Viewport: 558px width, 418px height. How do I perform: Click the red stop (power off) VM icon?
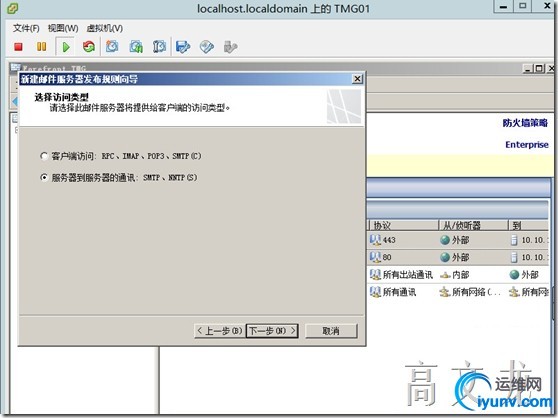click(18, 47)
